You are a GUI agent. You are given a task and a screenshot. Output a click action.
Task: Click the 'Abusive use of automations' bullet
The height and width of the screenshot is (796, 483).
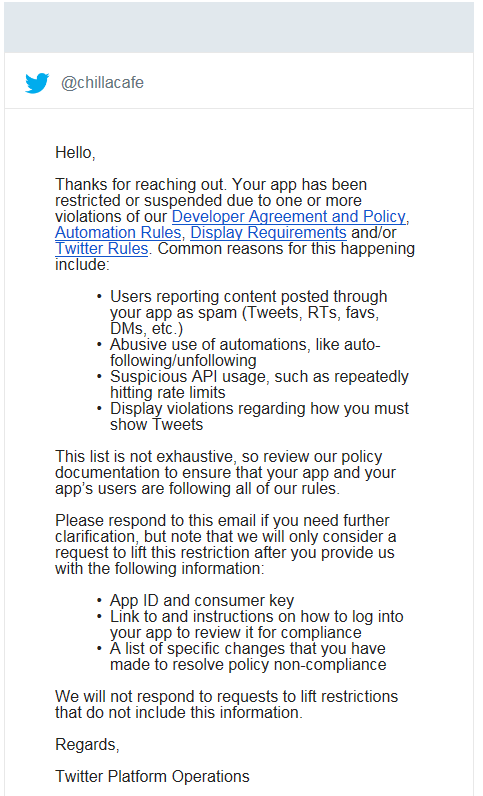click(x=245, y=352)
